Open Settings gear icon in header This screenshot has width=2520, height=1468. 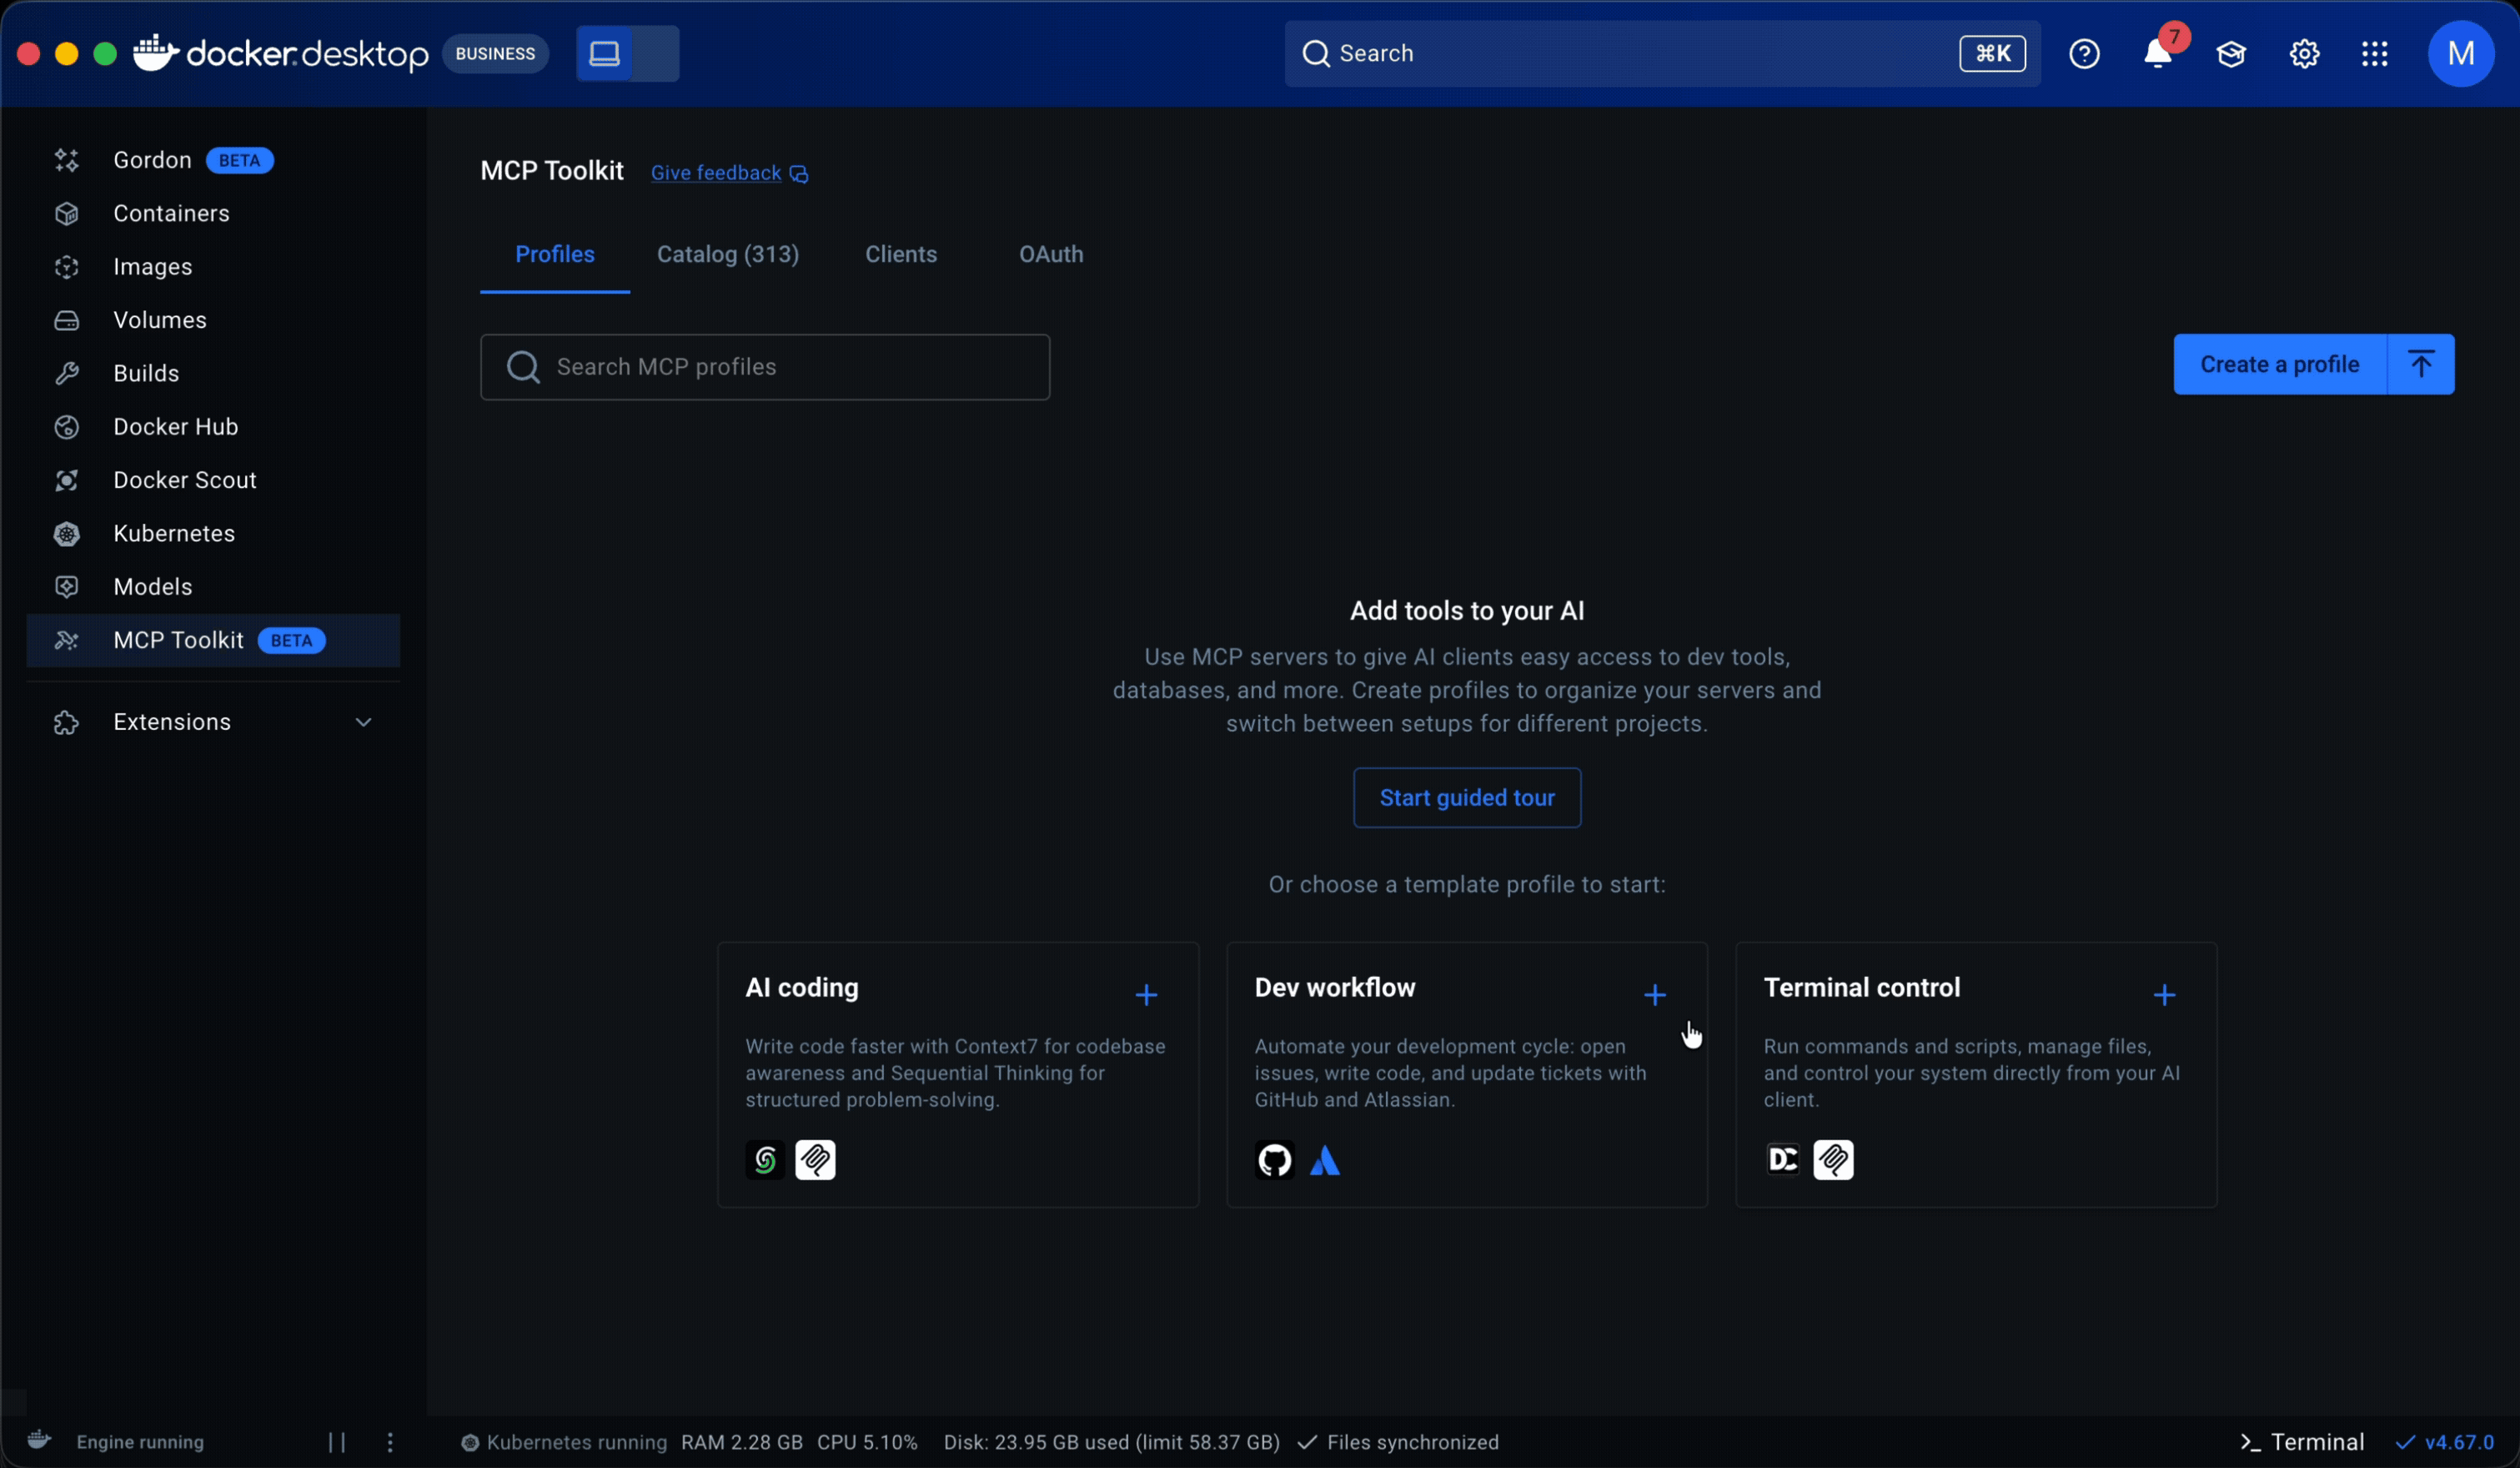[2304, 54]
